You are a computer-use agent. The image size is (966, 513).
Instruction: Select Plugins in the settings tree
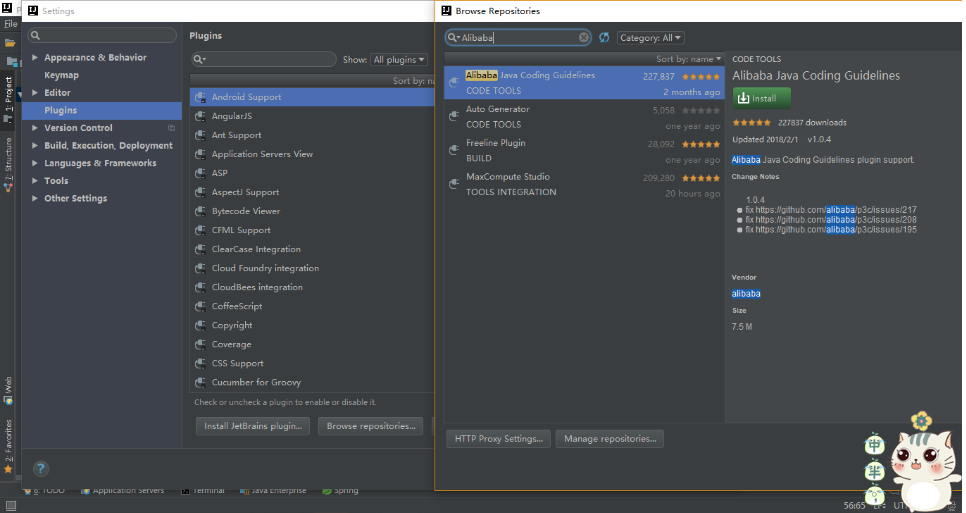[60, 110]
